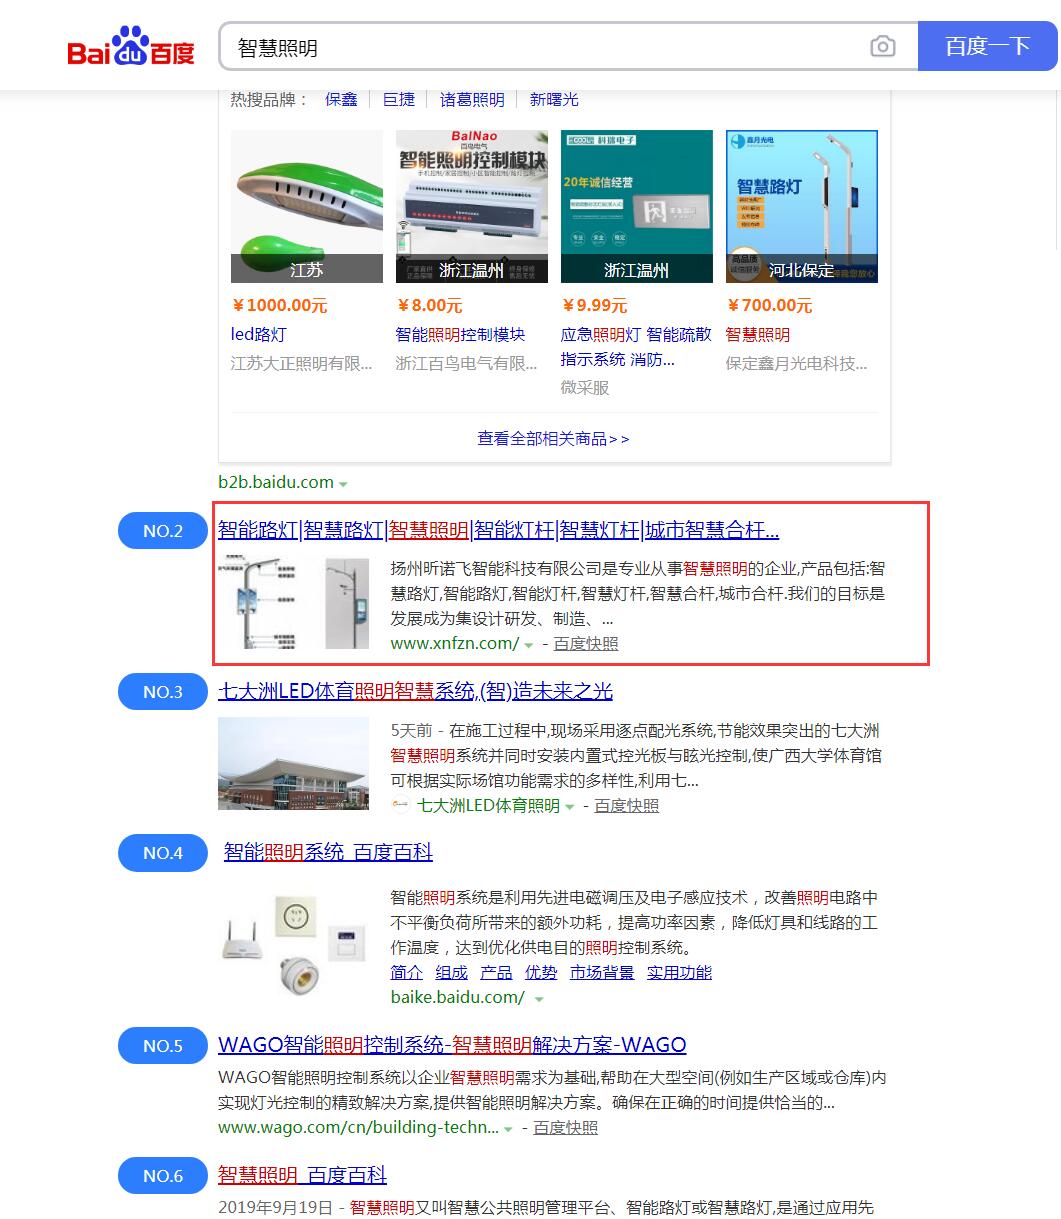Jump to the 优势 section link
The width and height of the screenshot is (1061, 1219).
click(x=541, y=972)
